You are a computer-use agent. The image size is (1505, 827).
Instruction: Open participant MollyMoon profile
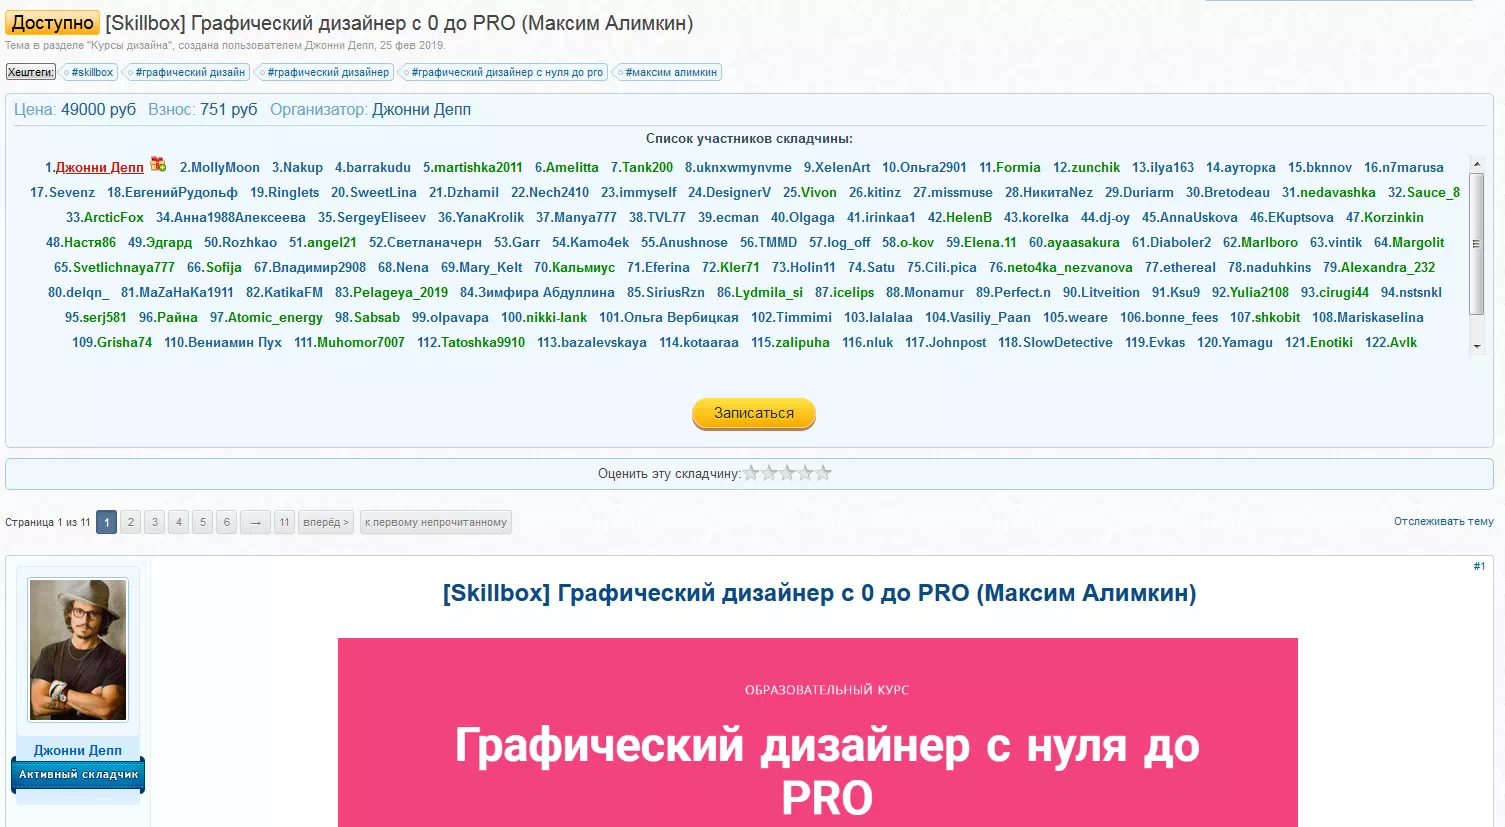(225, 167)
